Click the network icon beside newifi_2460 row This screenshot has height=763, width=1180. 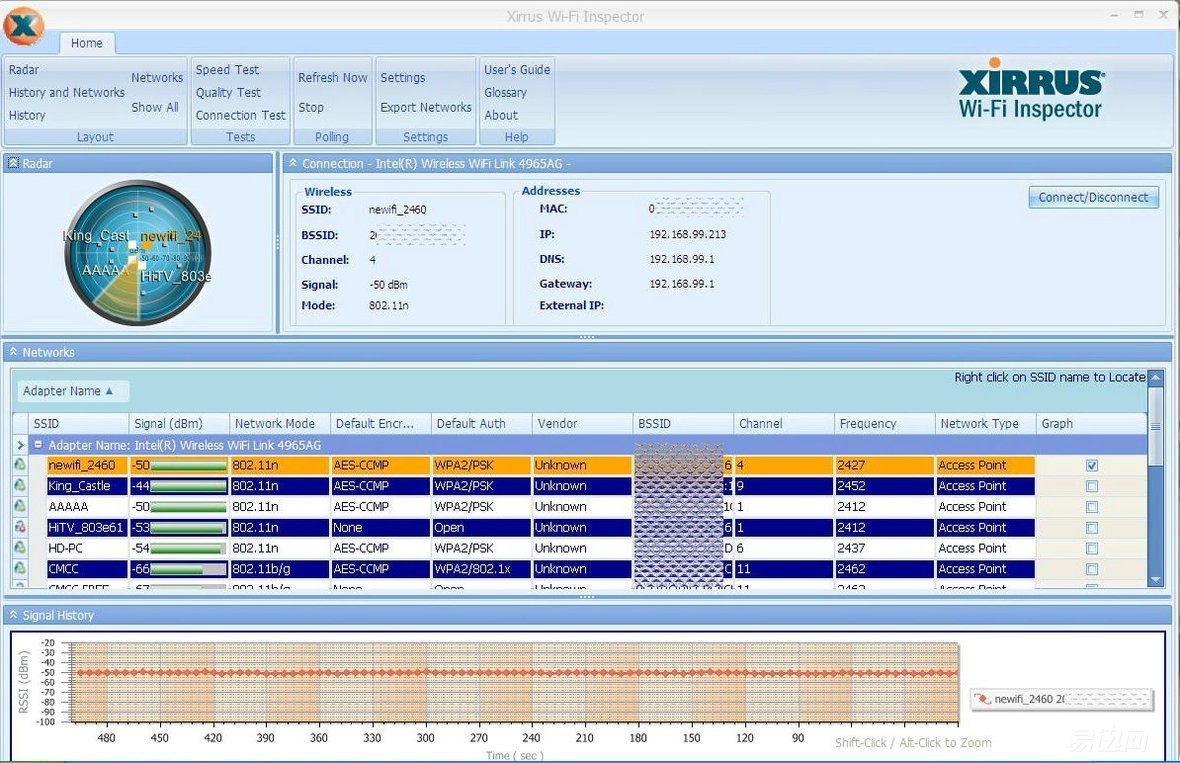(x=20, y=465)
